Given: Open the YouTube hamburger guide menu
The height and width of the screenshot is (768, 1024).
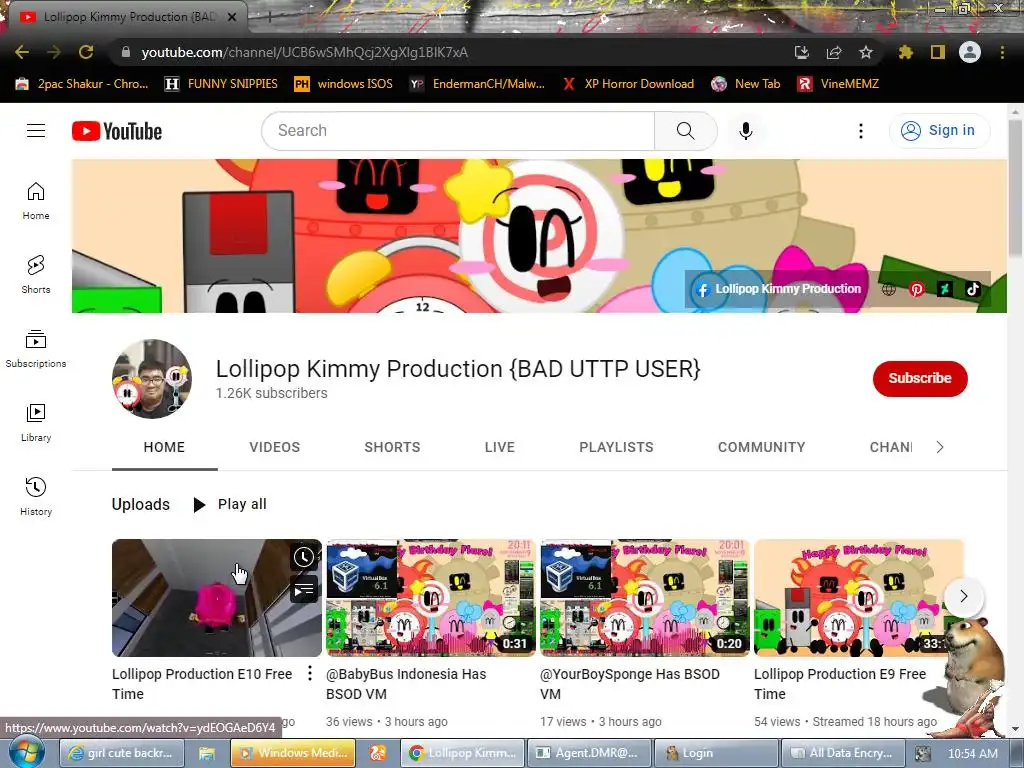Looking at the screenshot, I should tap(36, 131).
